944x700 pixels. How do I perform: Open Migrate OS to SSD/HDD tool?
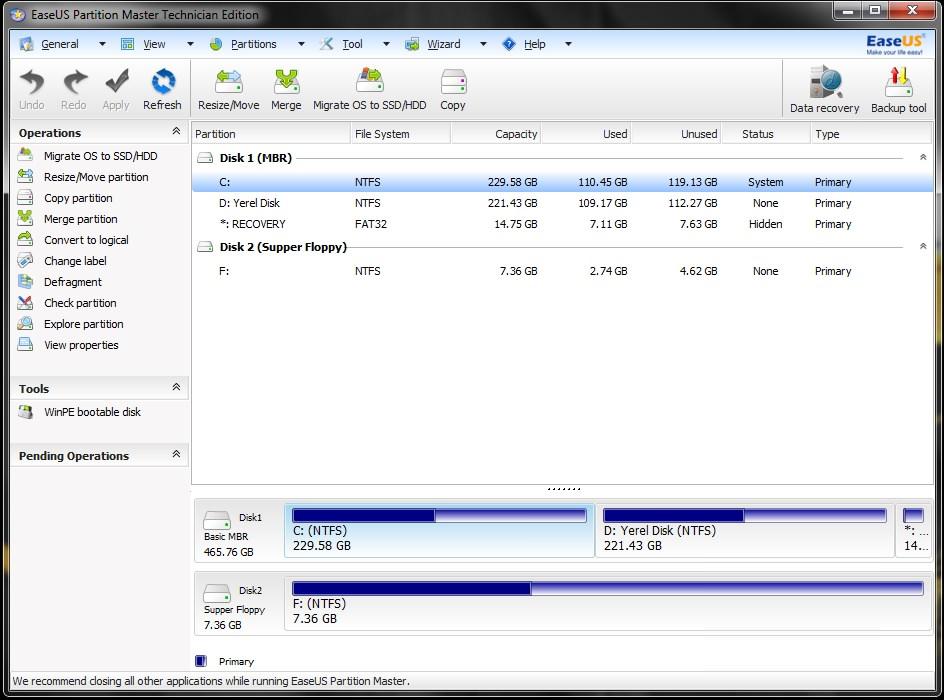pyautogui.click(x=369, y=89)
